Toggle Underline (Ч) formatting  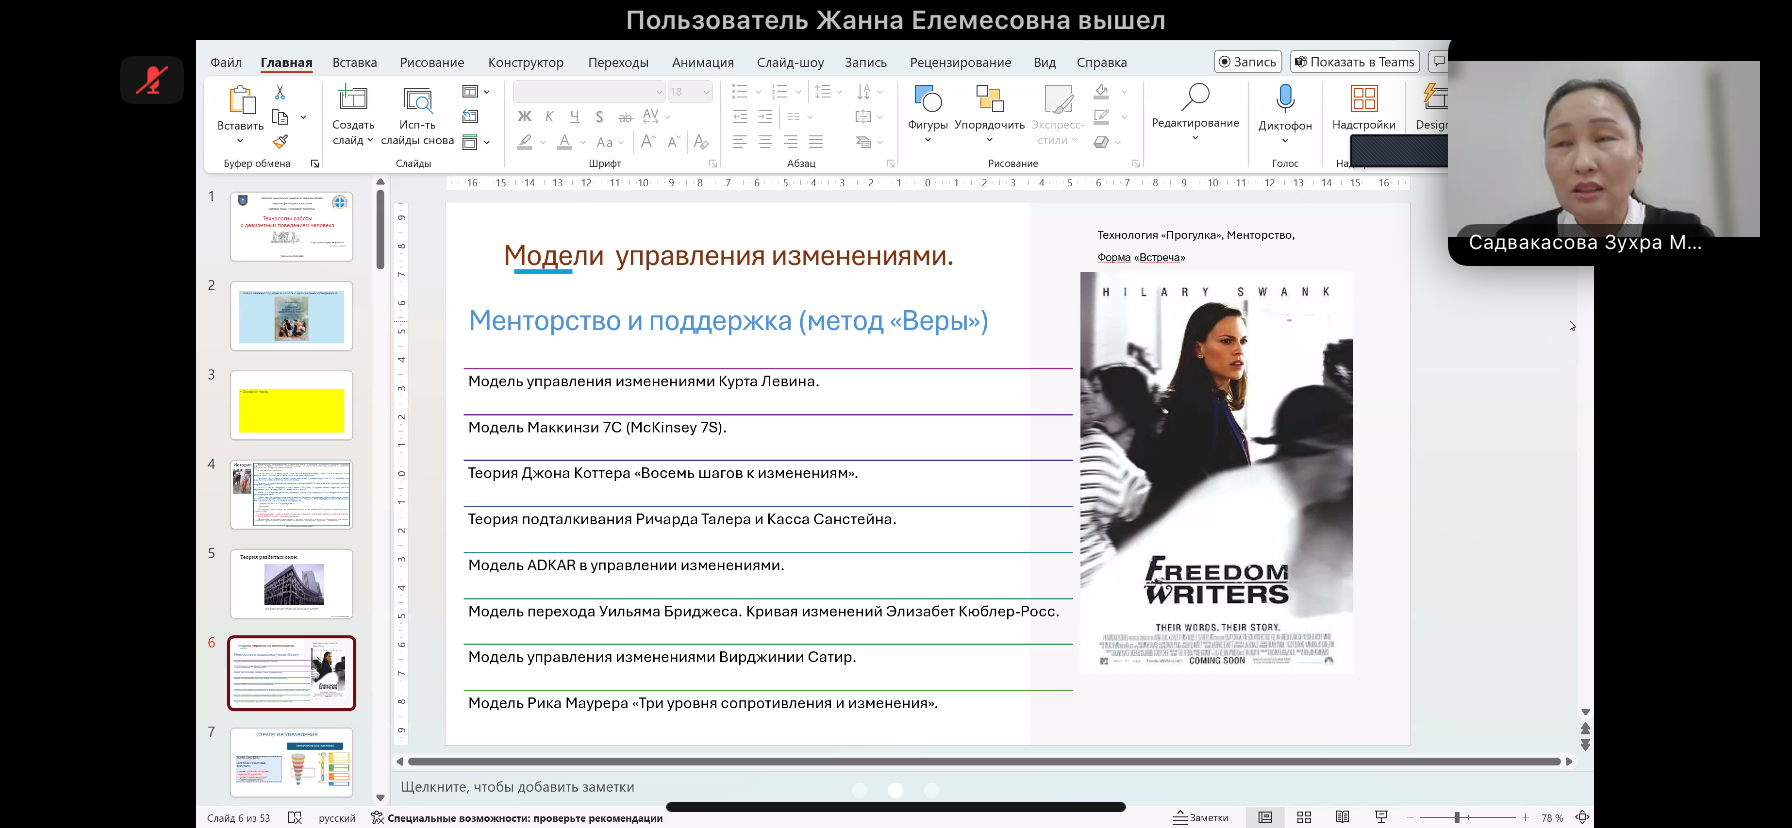click(x=574, y=117)
